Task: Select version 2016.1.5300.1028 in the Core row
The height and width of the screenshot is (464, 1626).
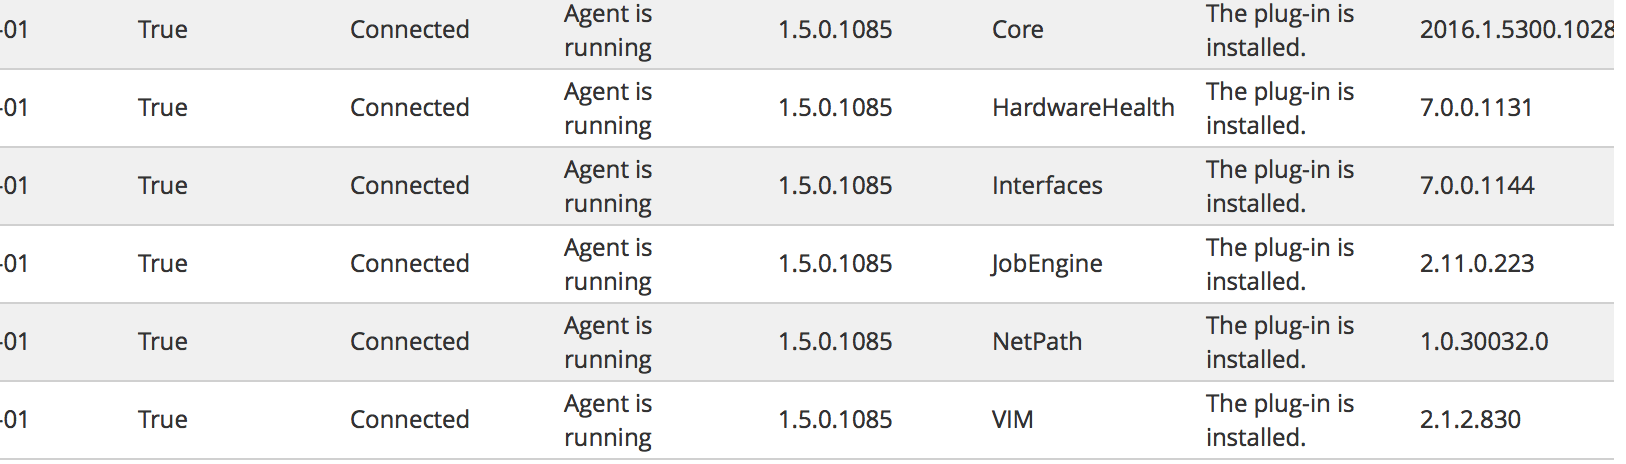Action: (1517, 30)
